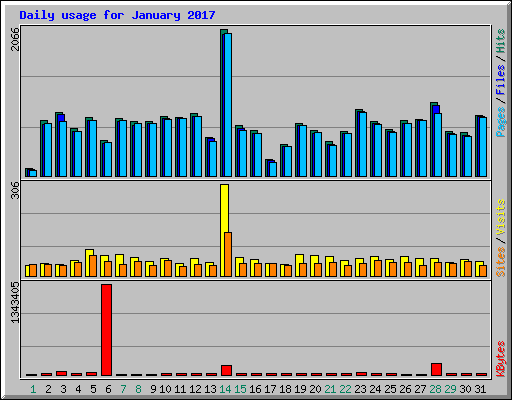This screenshot has width=512, height=400.
Task: Click the hits bar for day 3
Action: tap(59, 144)
